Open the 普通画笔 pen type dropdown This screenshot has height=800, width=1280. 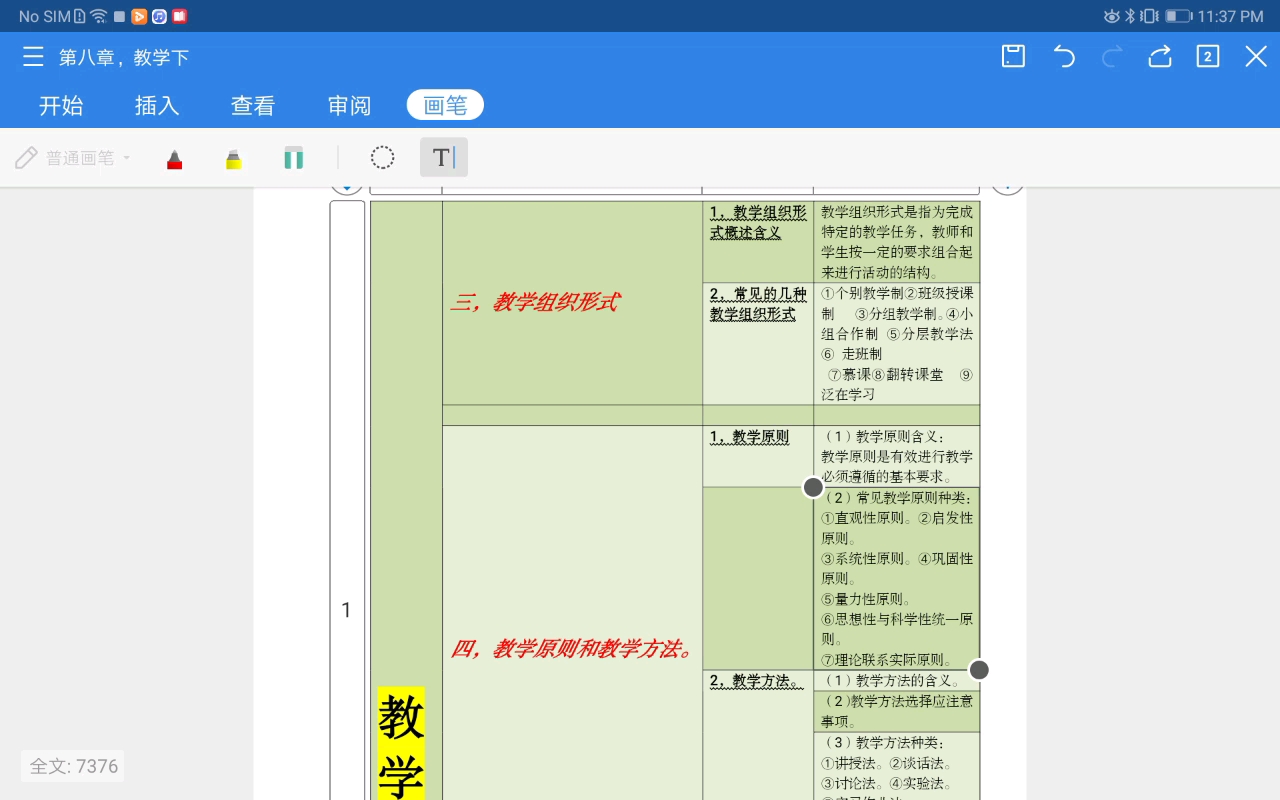(x=74, y=158)
